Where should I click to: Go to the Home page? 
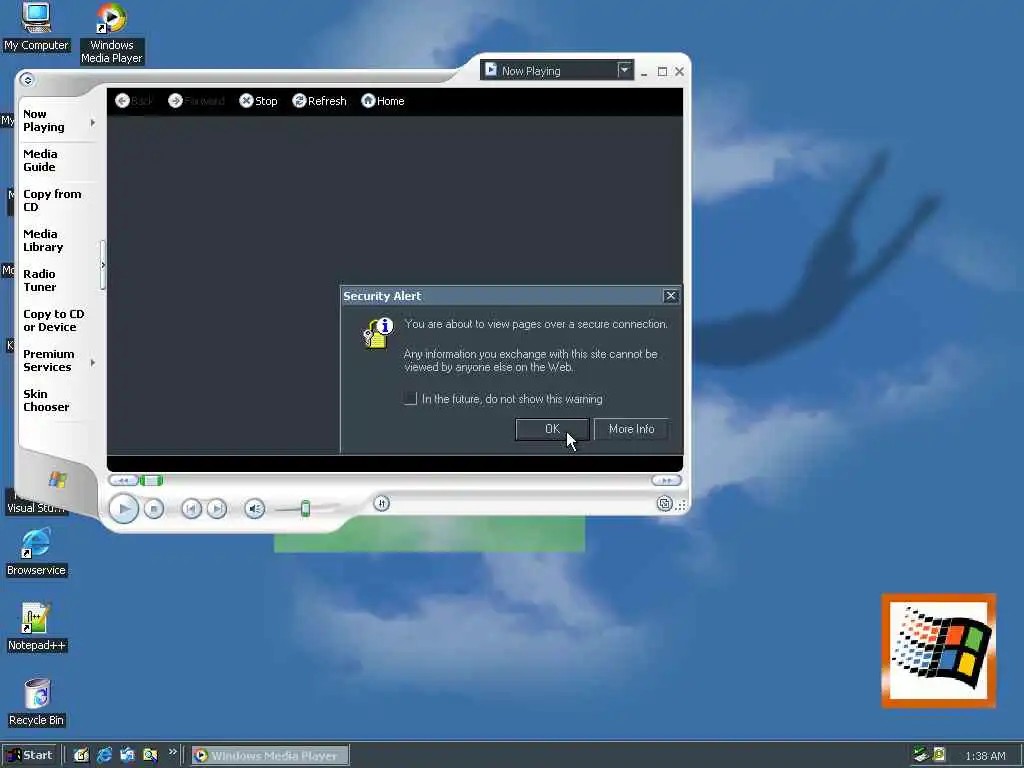[383, 101]
